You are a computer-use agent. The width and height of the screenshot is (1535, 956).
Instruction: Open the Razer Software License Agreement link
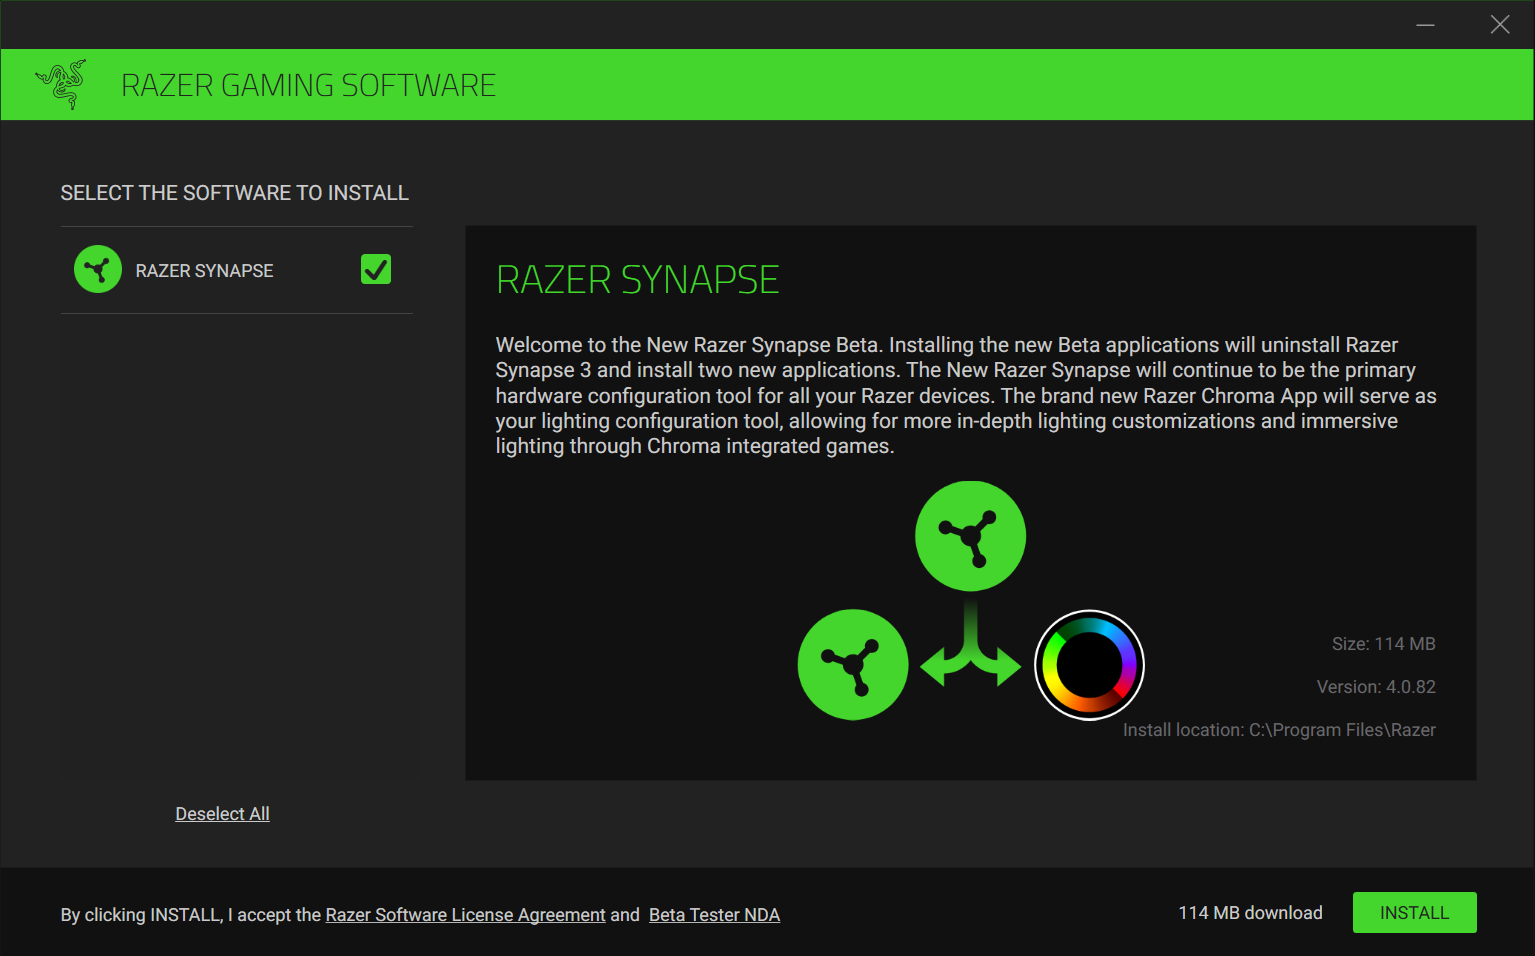click(x=465, y=915)
